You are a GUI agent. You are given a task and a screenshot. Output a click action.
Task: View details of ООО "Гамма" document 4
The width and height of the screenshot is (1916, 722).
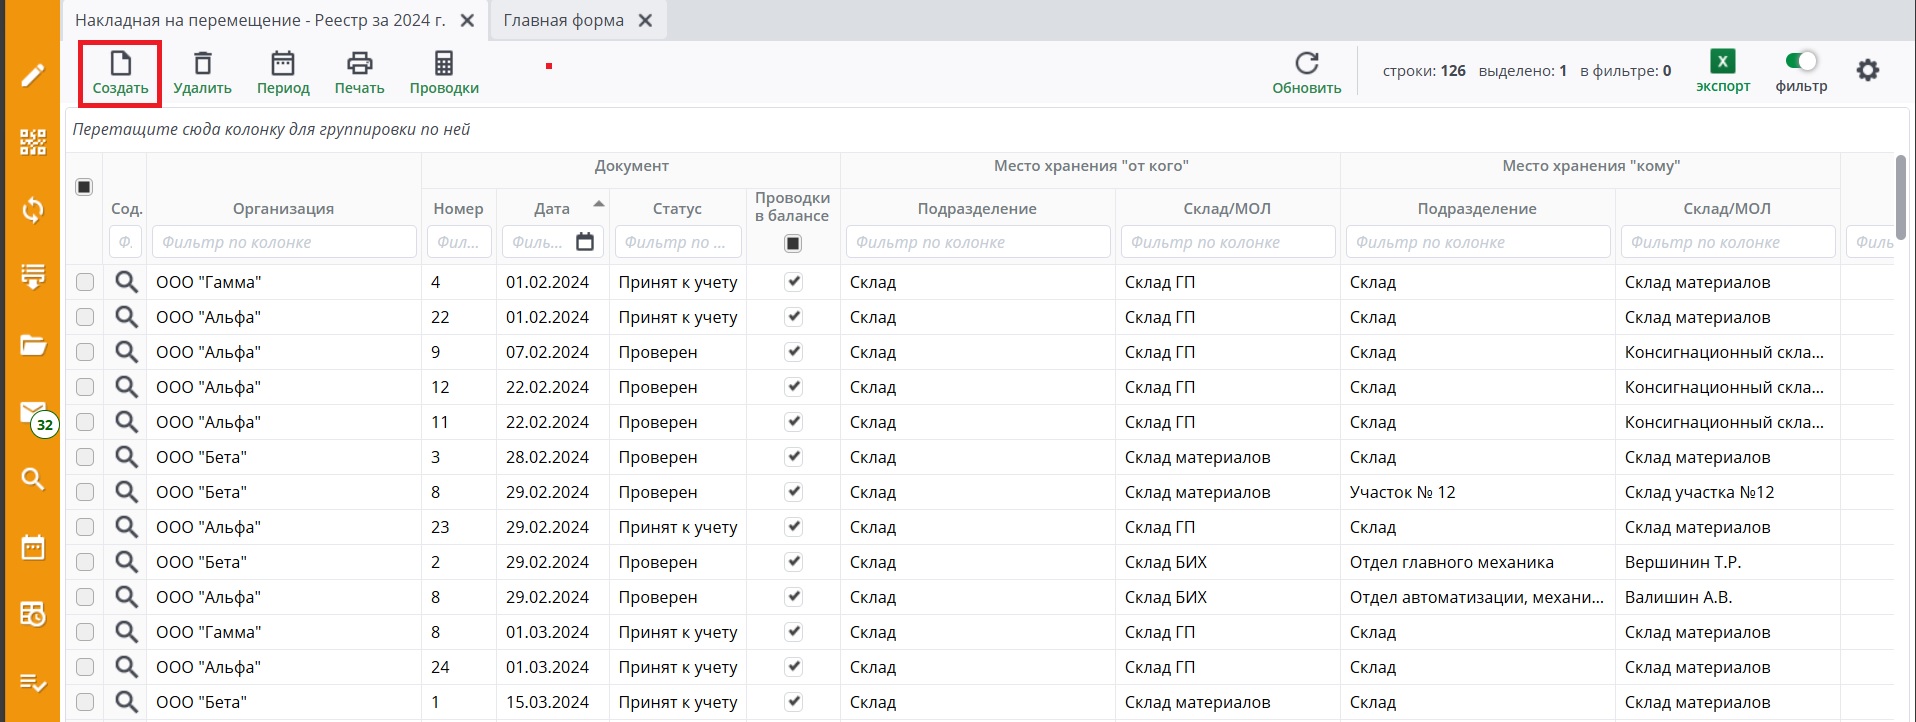tap(126, 282)
